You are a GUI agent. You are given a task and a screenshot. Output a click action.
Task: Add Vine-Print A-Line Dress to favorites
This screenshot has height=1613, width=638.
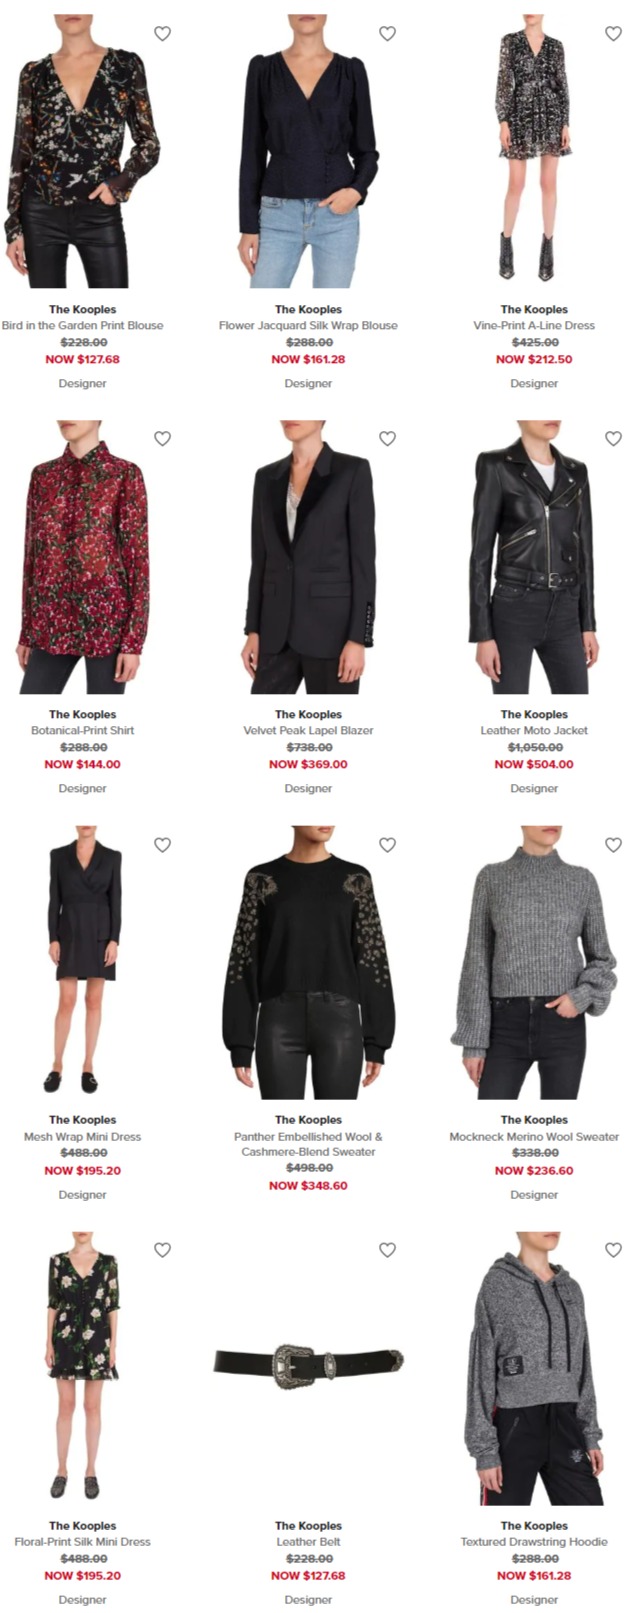(x=613, y=33)
